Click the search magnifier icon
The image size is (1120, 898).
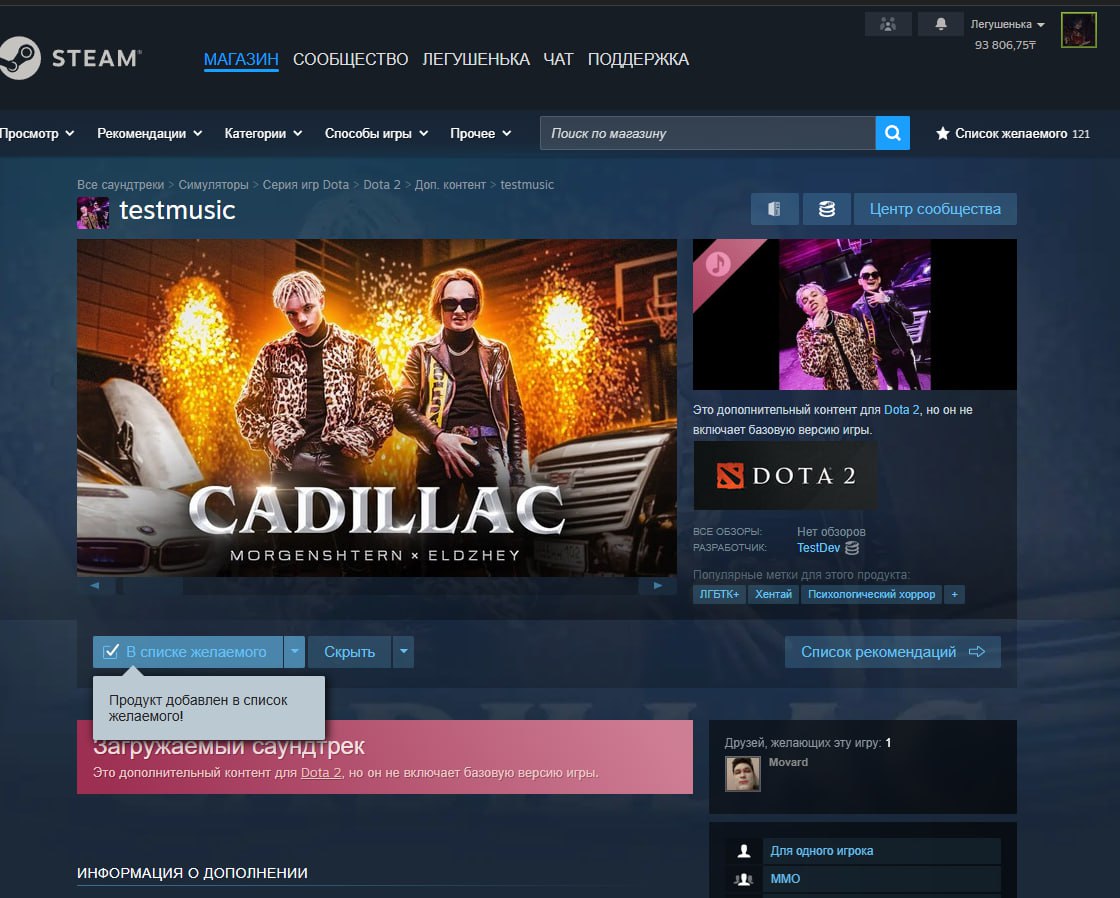pyautogui.click(x=892, y=131)
